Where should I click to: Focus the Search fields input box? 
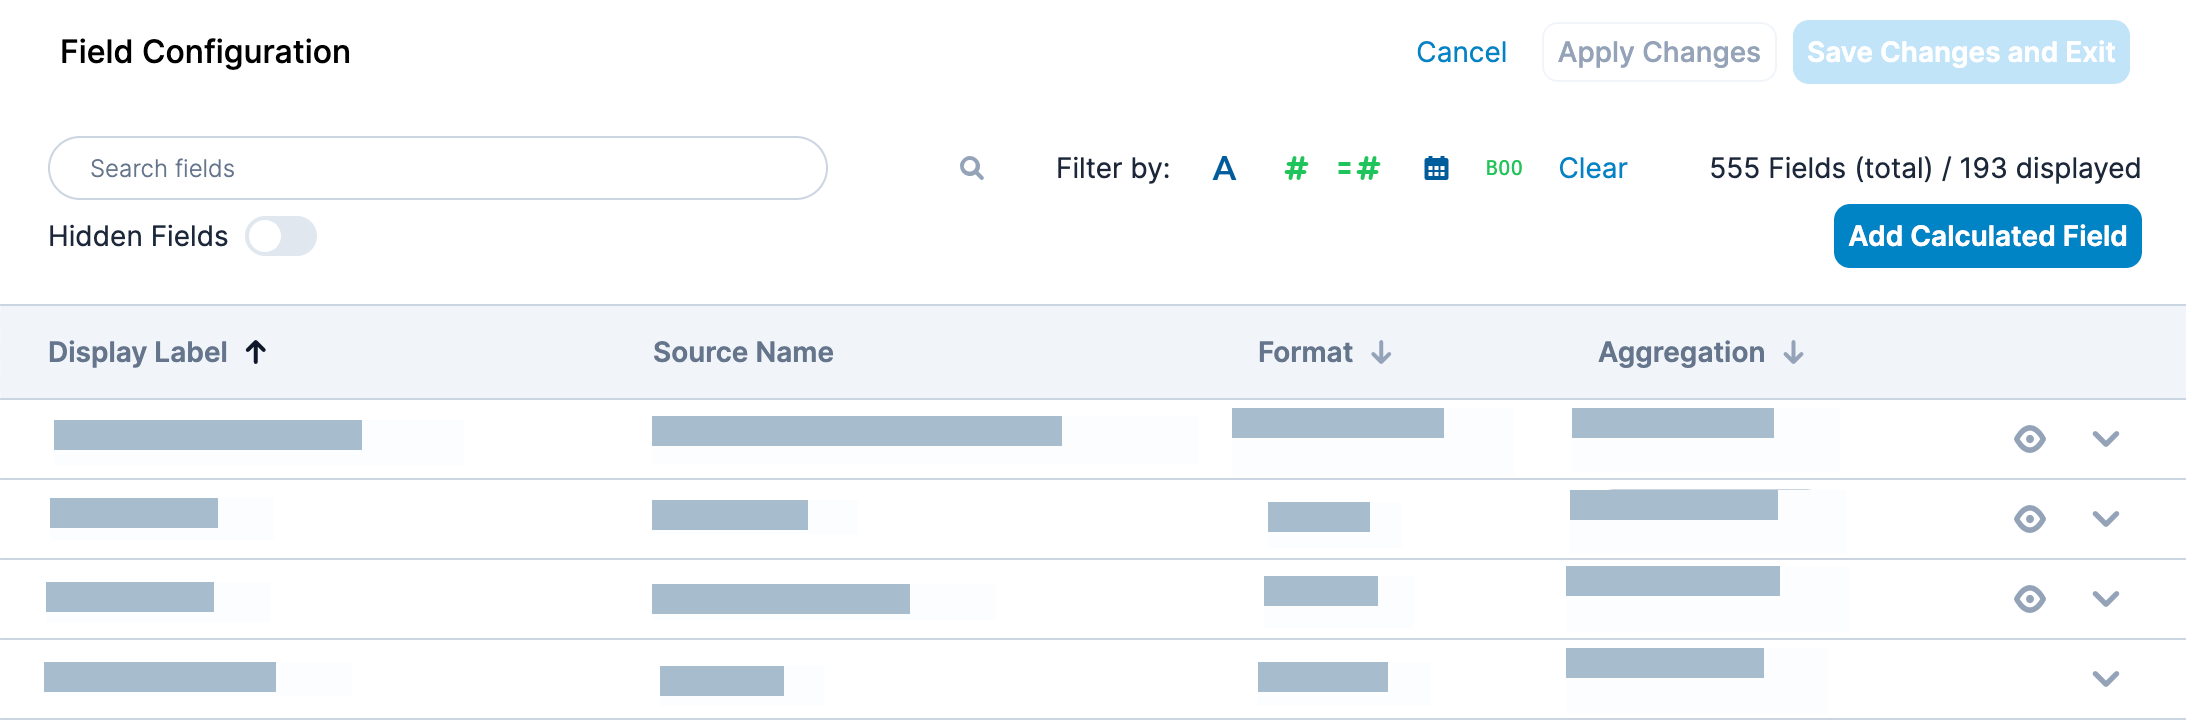[x=437, y=168]
